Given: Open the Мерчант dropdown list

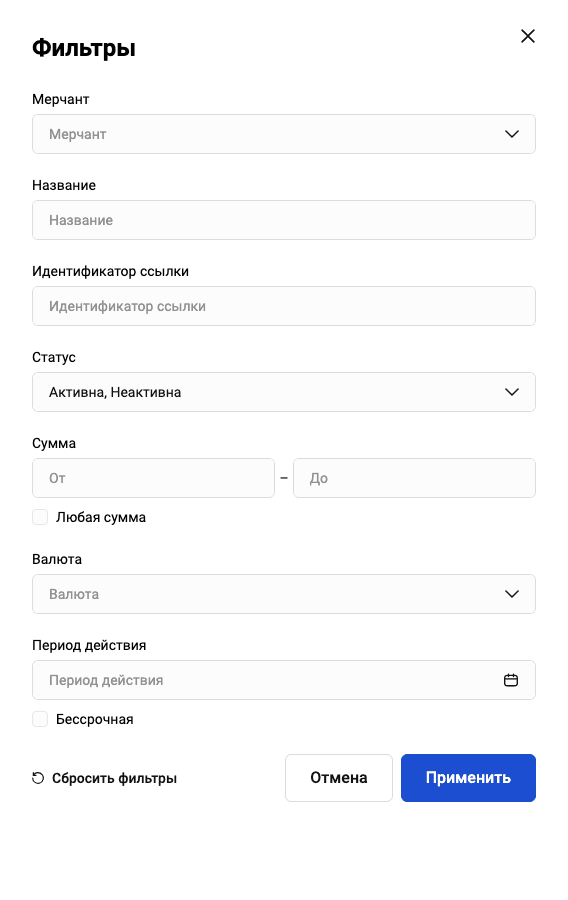Looking at the screenshot, I should point(284,134).
